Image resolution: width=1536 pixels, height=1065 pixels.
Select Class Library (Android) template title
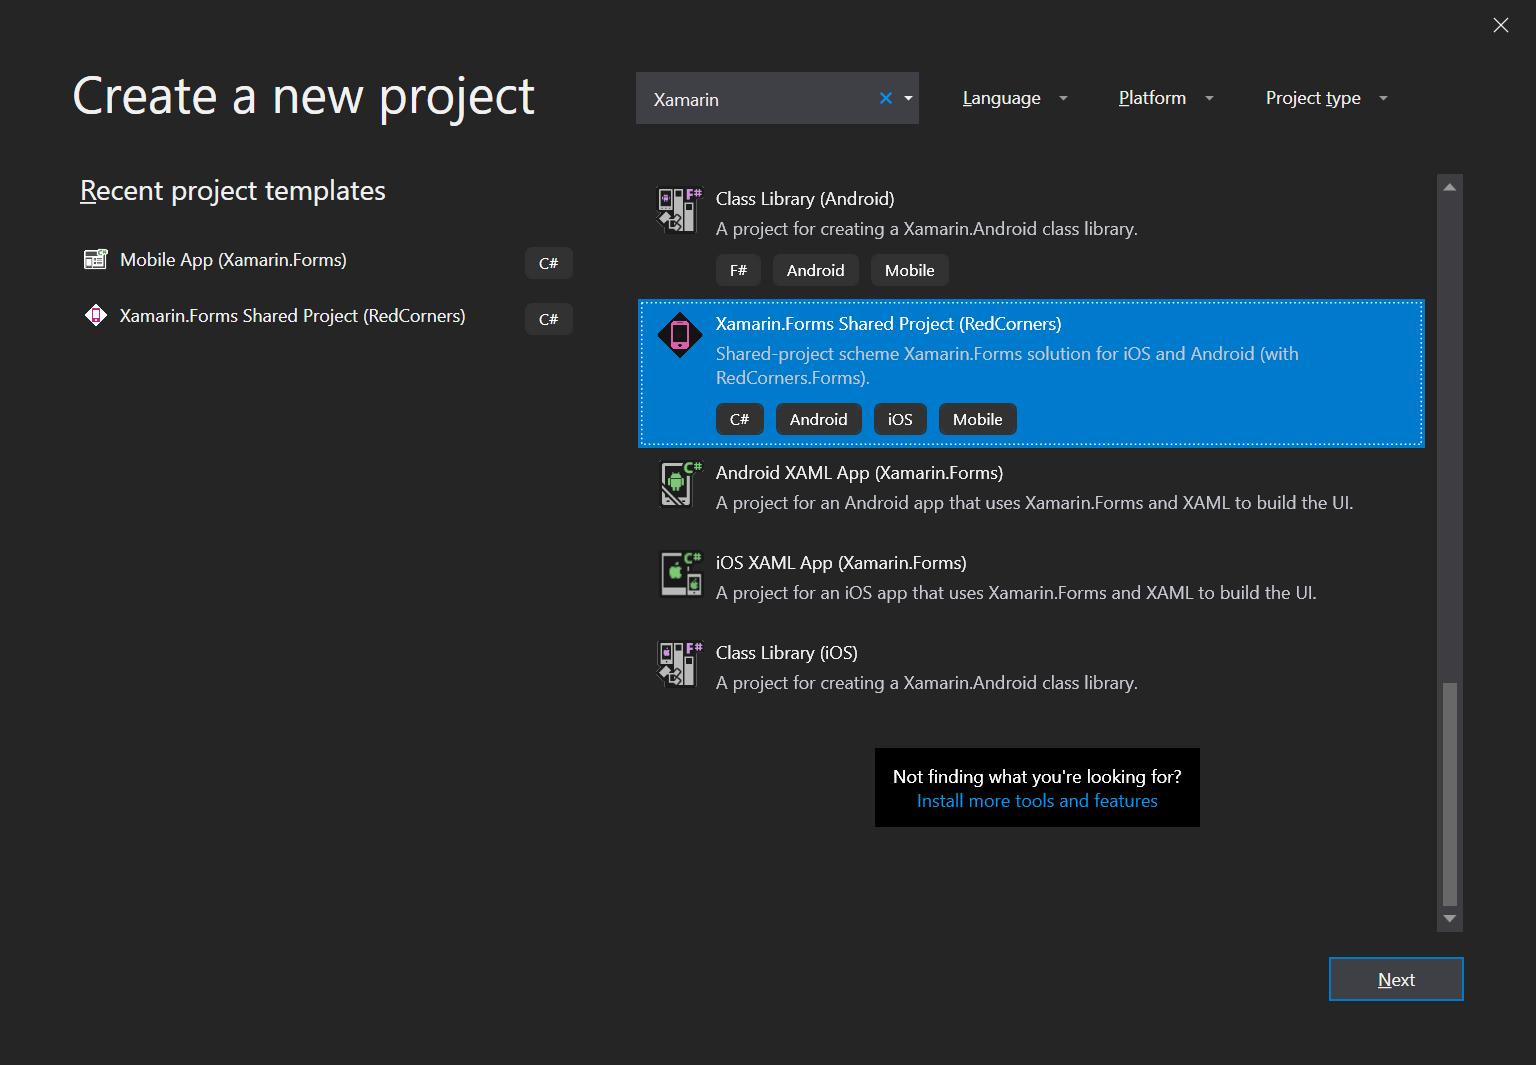point(805,199)
